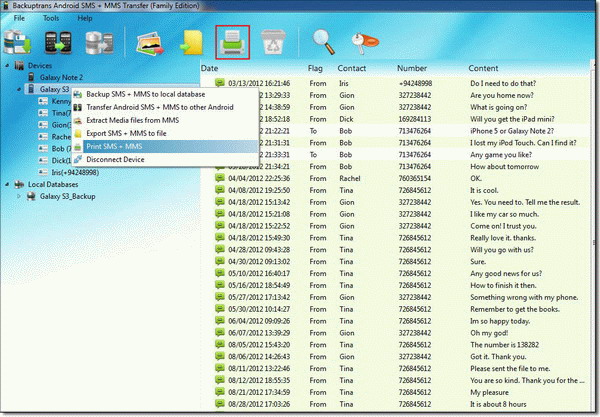Image resolution: width=600 pixels, height=417 pixels.
Task: Choose Print SMS + MMS in context menu
Action: pyautogui.click(x=165, y=146)
